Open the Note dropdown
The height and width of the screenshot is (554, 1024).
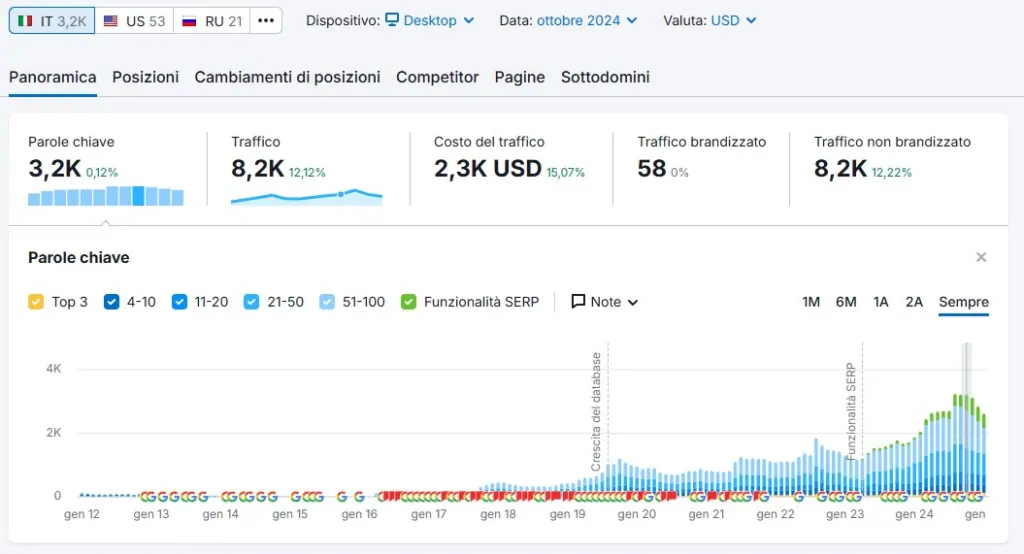(605, 302)
